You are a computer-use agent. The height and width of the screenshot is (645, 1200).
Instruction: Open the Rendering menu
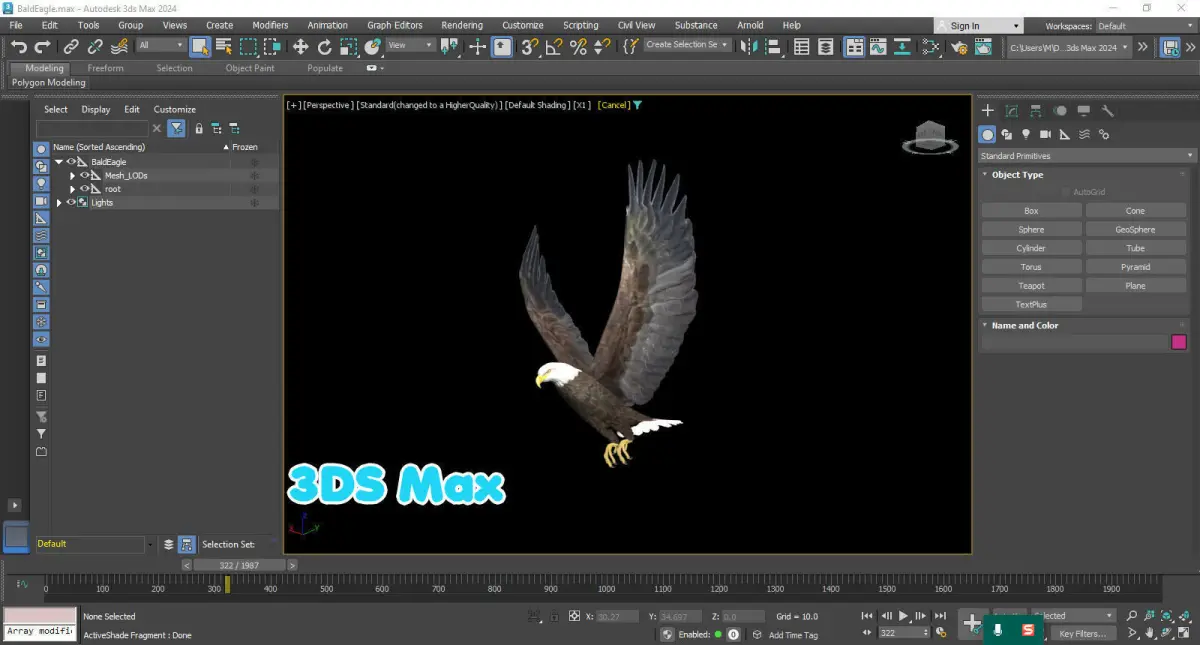point(461,25)
